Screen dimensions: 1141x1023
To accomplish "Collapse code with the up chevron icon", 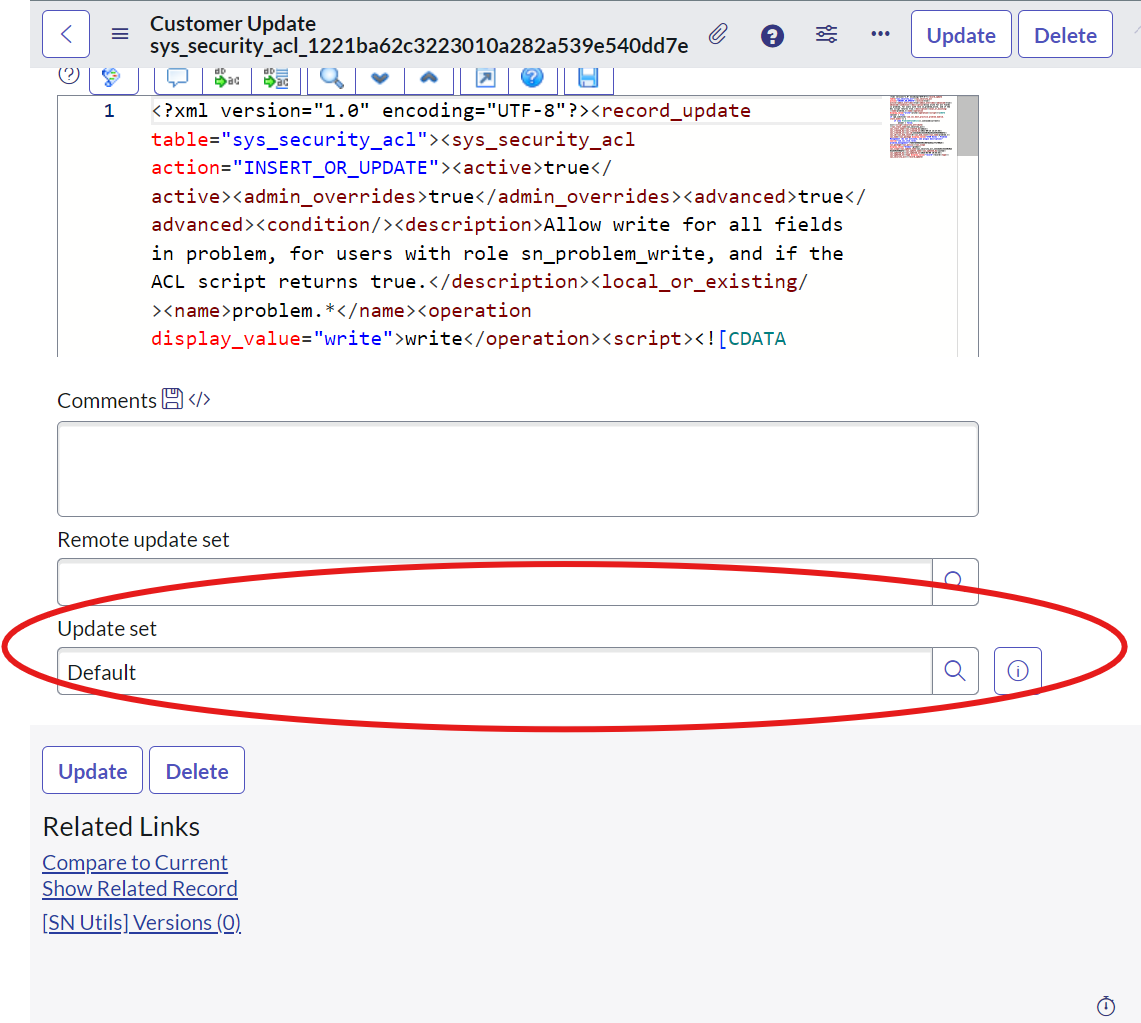I will [428, 80].
